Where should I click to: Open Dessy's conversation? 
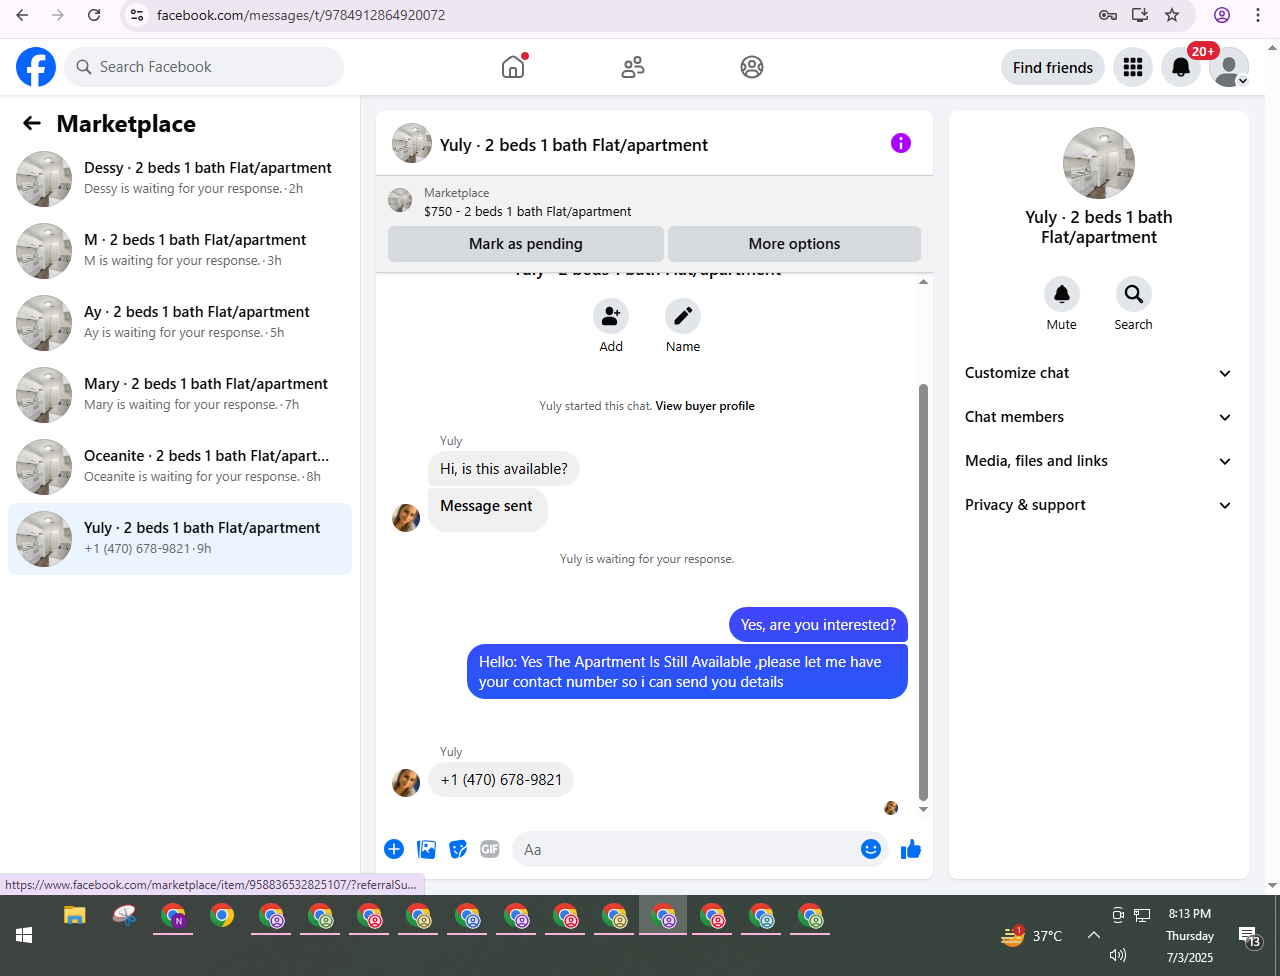point(180,179)
